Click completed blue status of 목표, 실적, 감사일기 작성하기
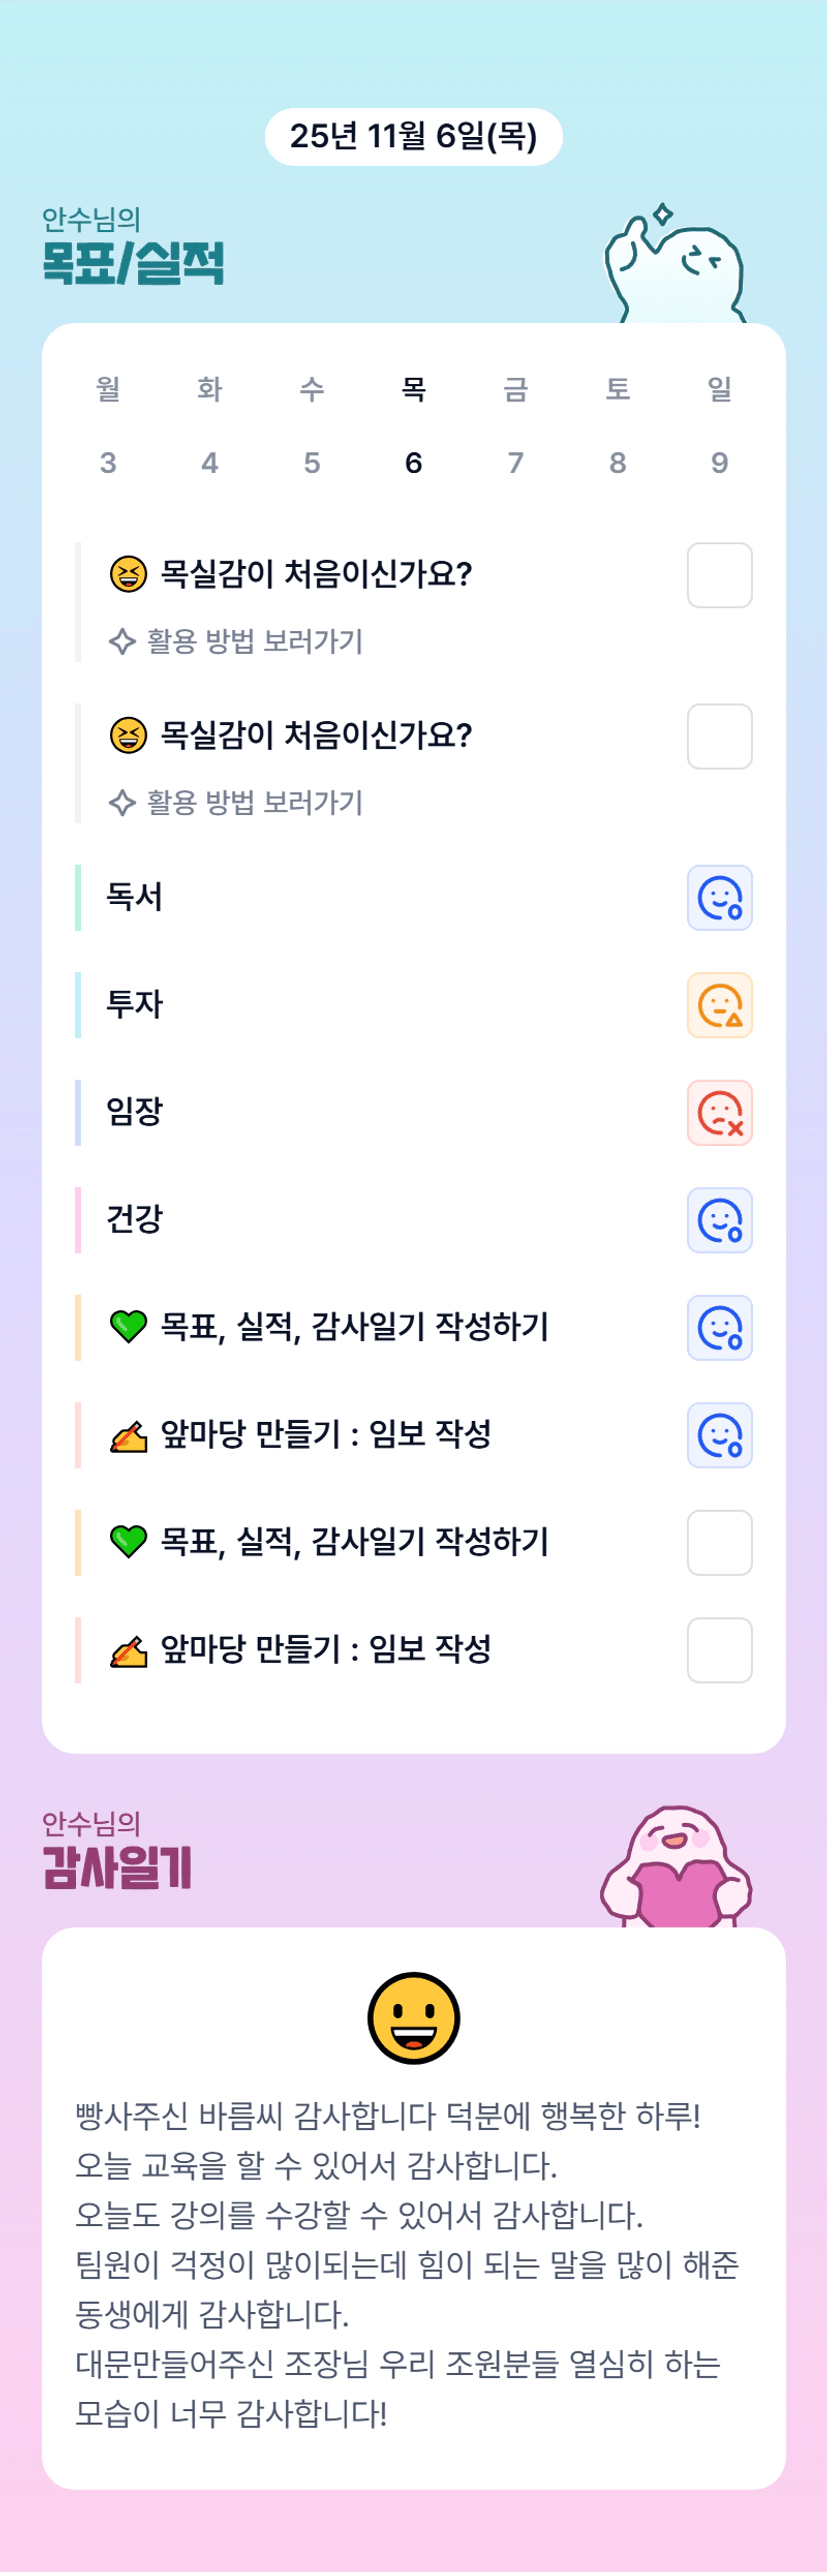Viewport: 827px width, 2572px height. (x=719, y=1328)
